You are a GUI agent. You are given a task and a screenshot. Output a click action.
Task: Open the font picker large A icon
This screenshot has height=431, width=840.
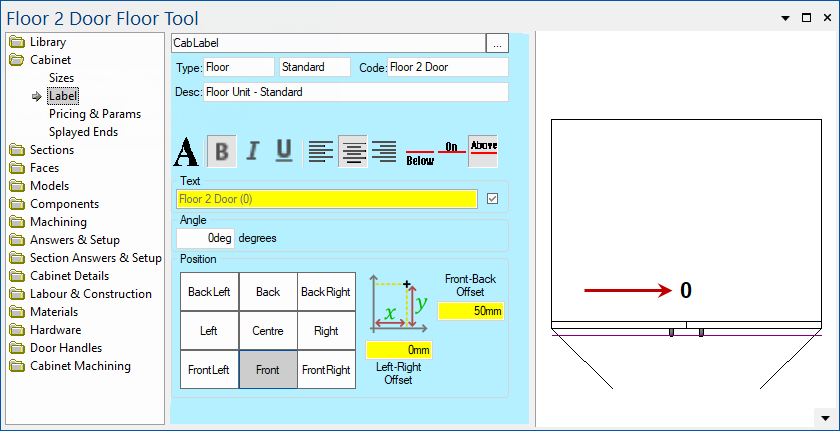tap(186, 152)
